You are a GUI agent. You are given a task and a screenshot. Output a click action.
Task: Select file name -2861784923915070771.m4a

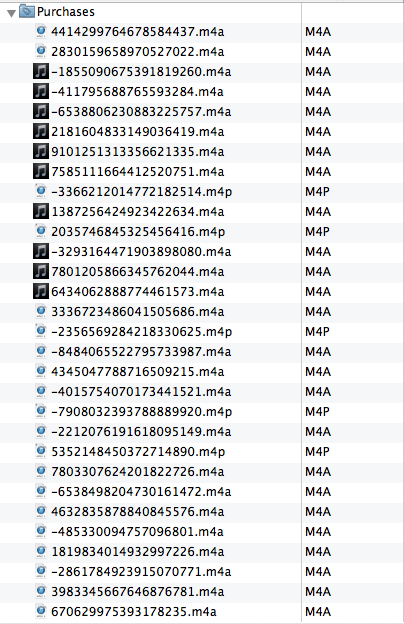141,571
